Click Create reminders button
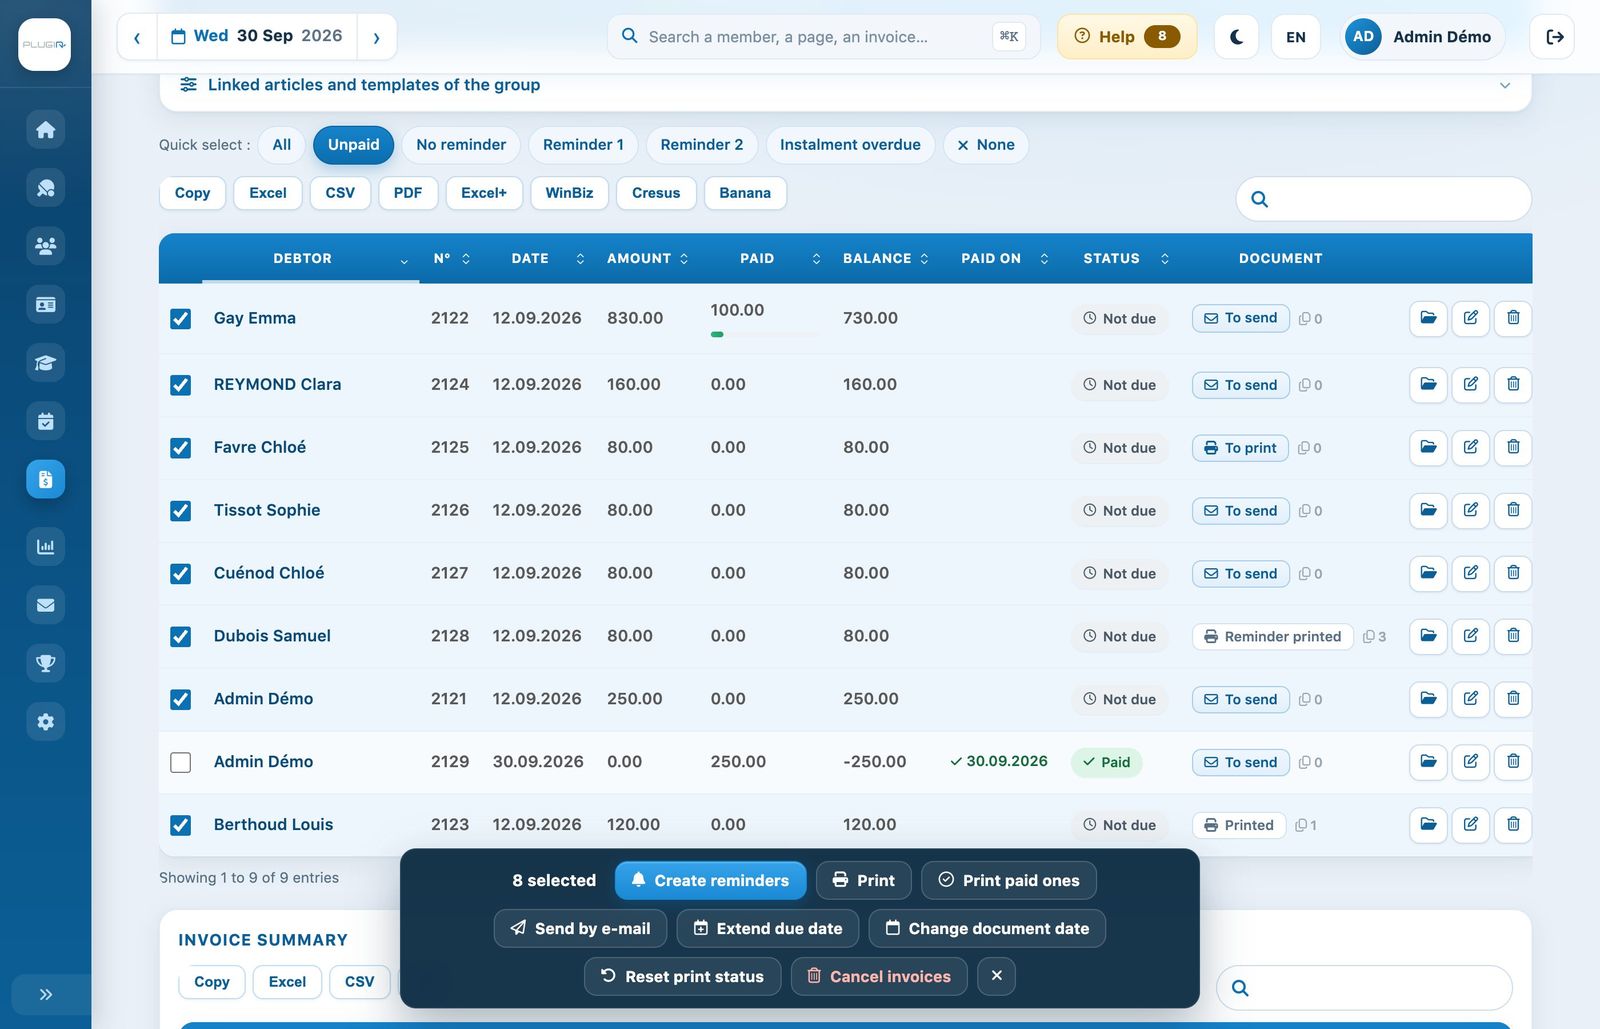This screenshot has height=1029, width=1600. (710, 880)
